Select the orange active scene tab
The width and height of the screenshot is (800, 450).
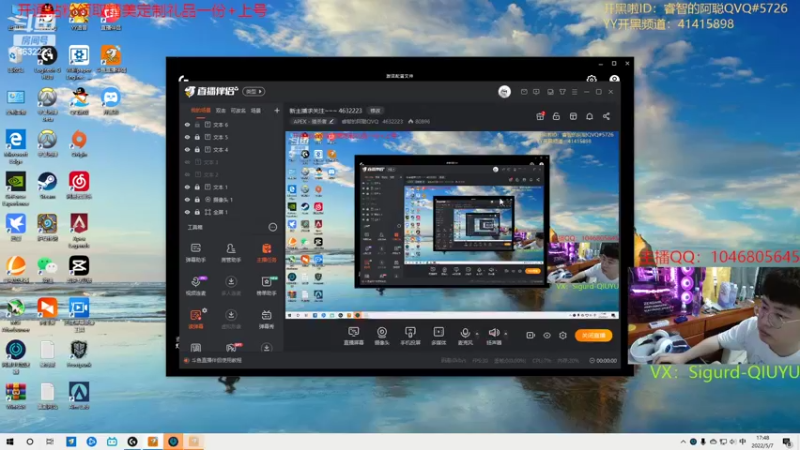201,110
